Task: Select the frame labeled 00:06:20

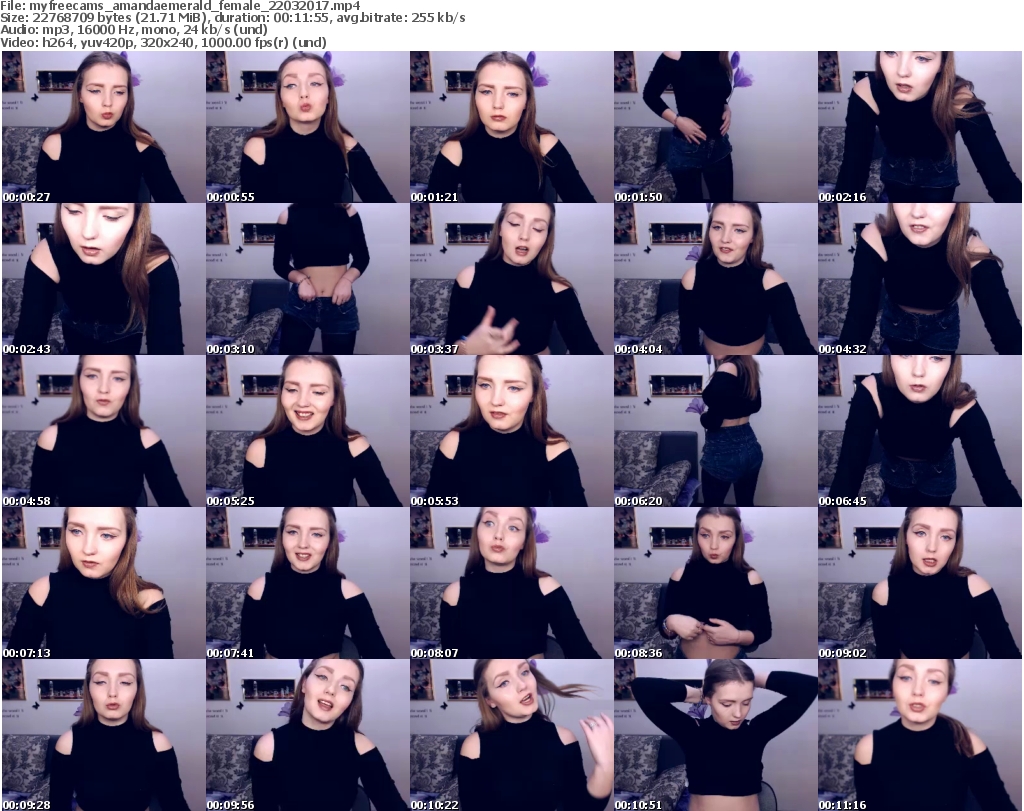Action: (715, 431)
